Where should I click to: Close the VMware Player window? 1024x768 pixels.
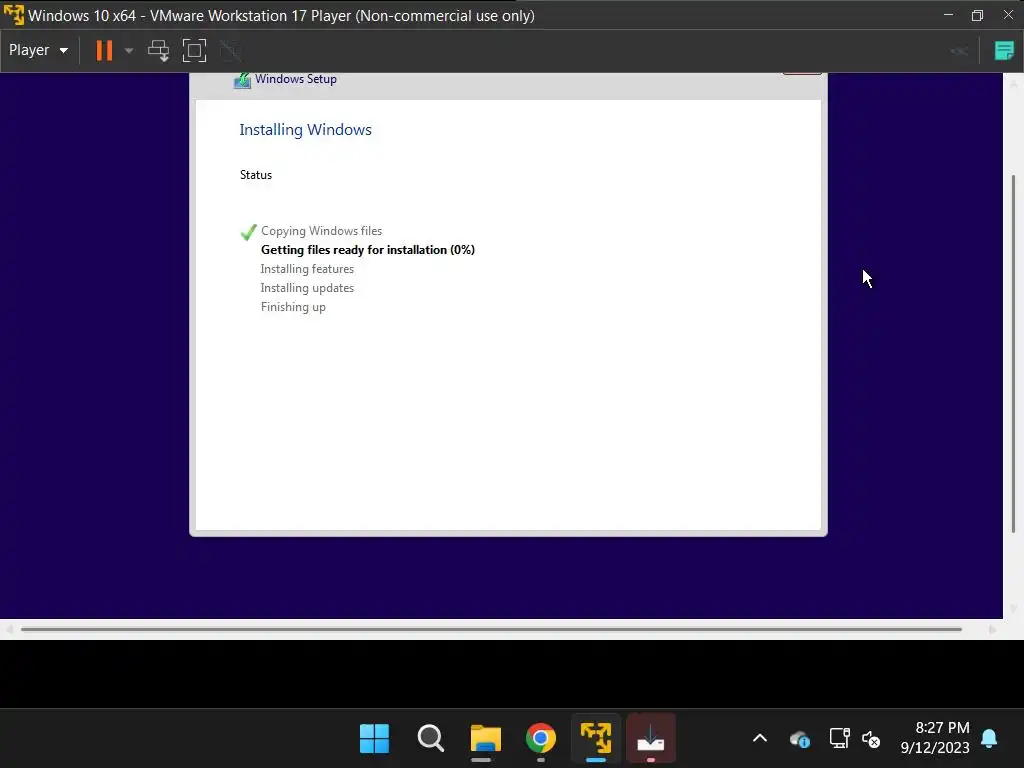pos(1008,14)
